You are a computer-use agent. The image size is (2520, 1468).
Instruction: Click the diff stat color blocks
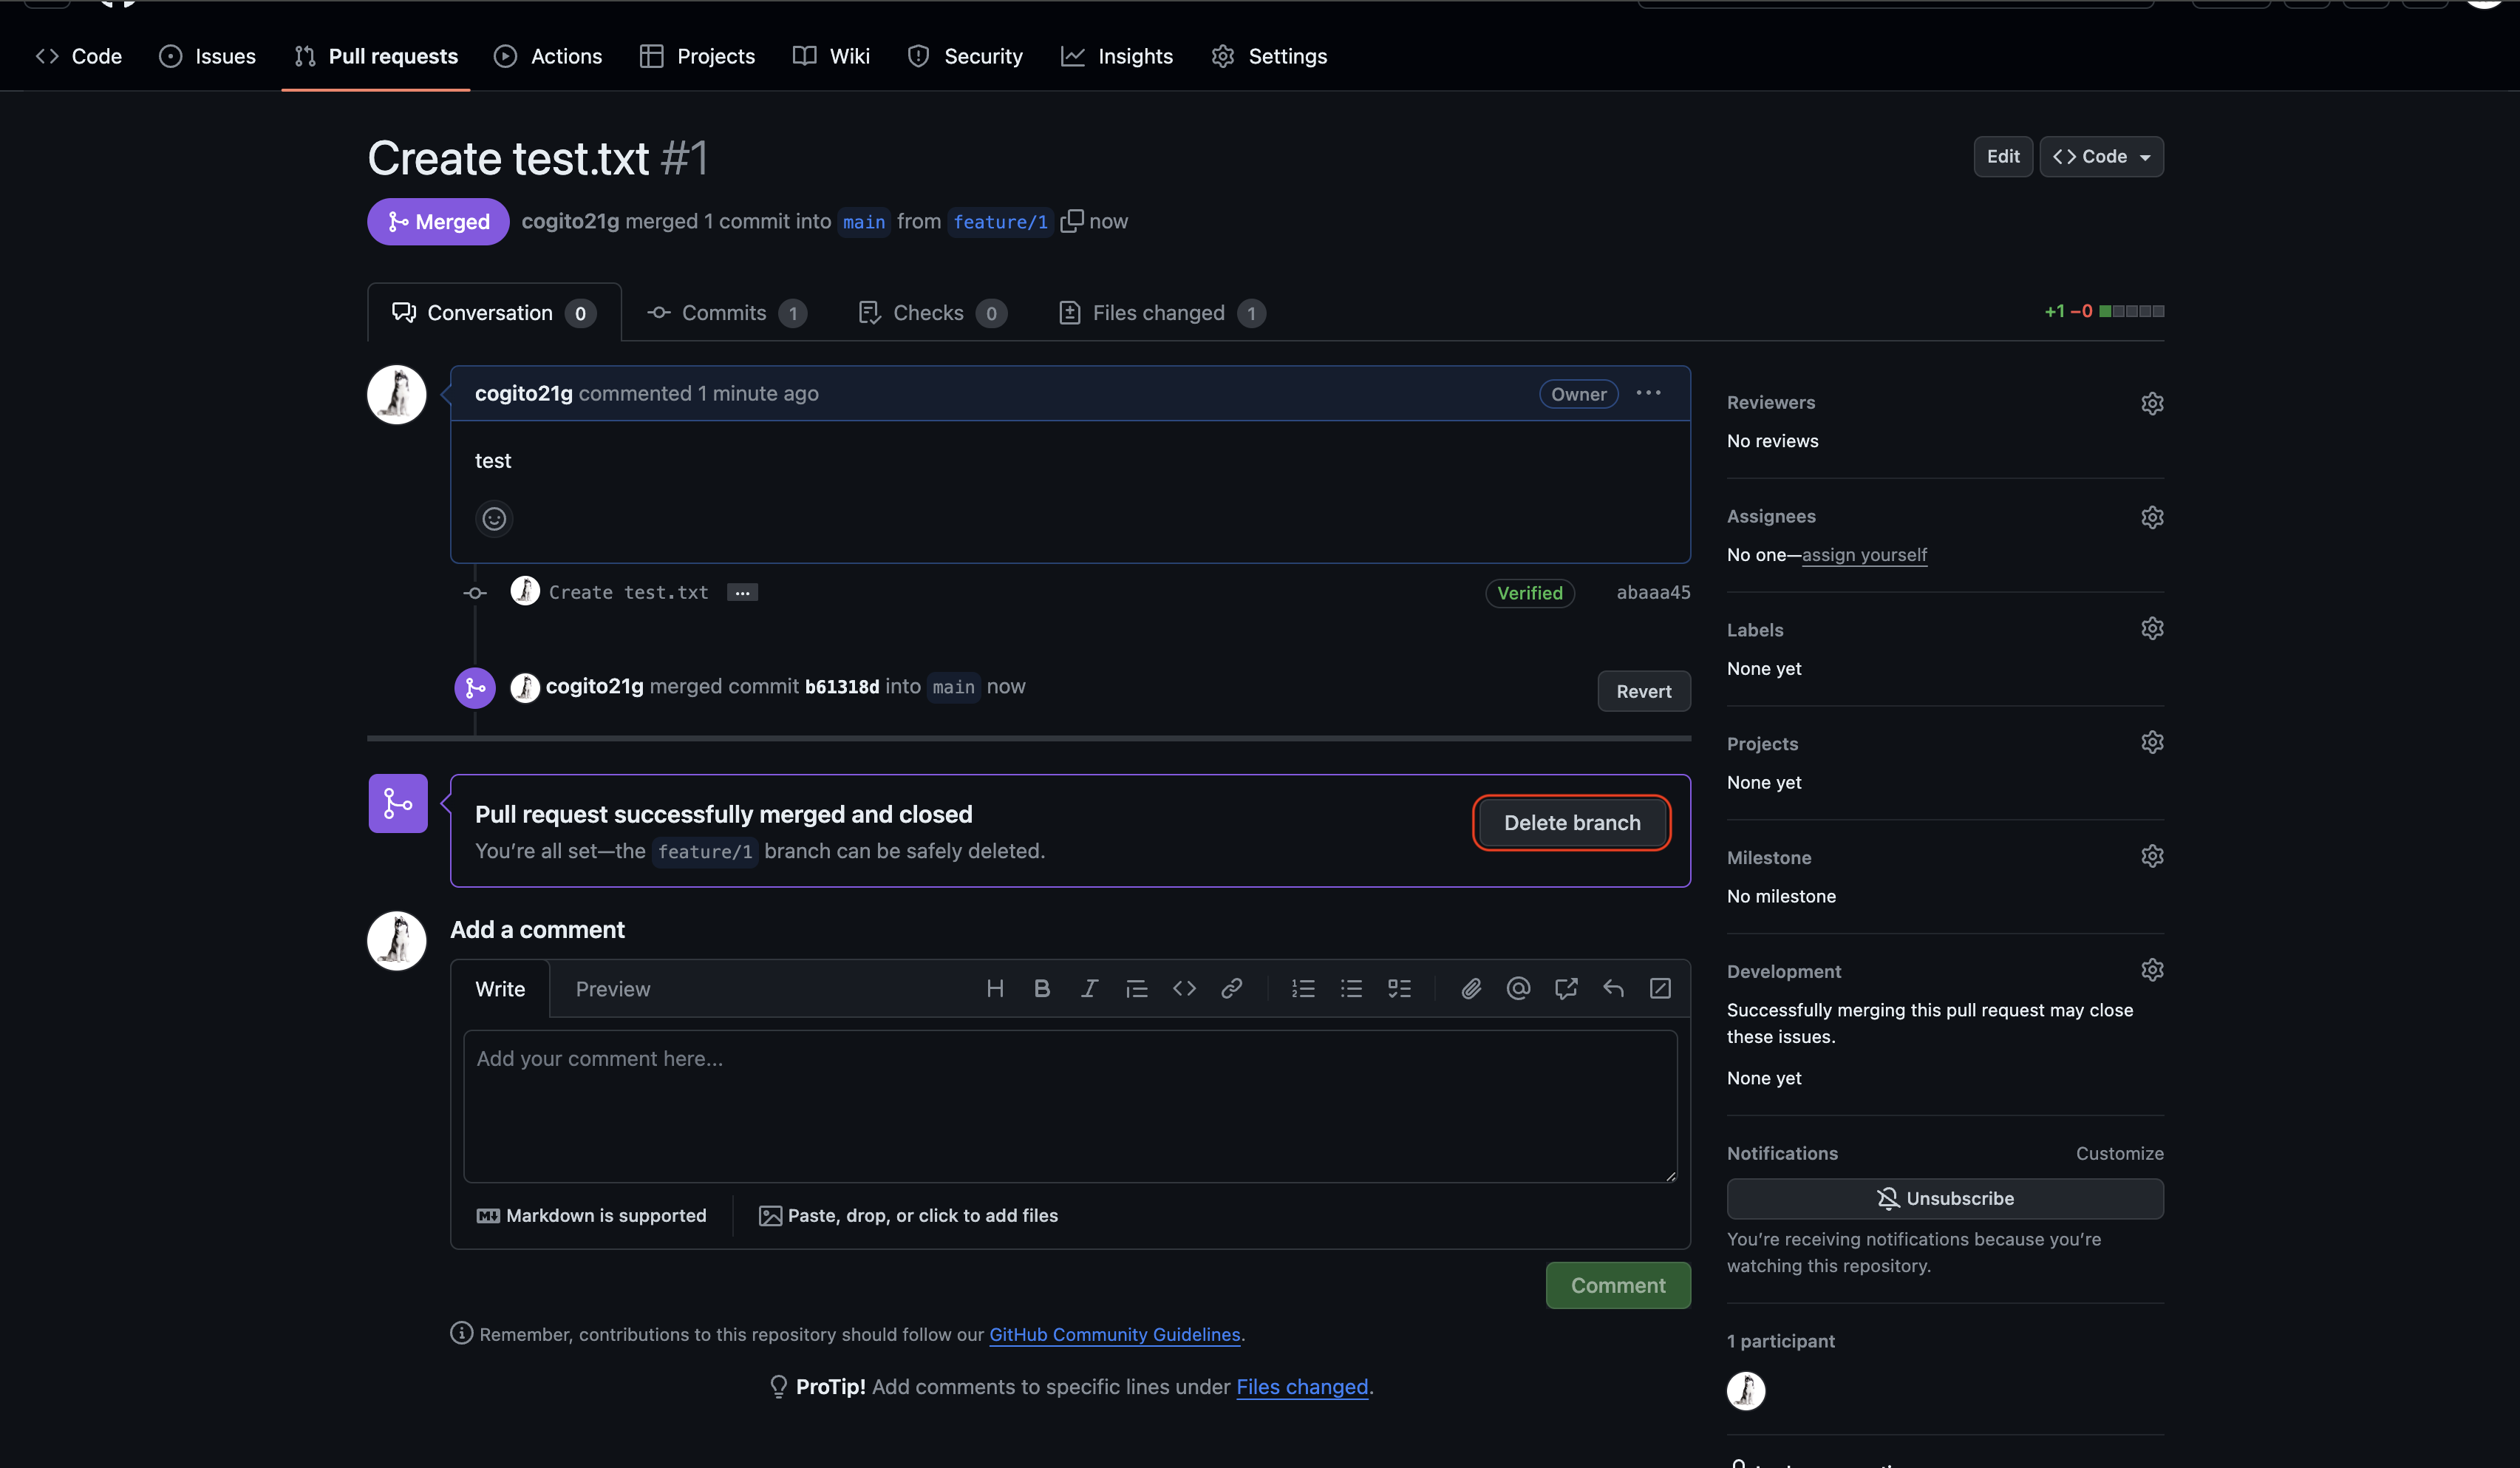pos(2131,312)
